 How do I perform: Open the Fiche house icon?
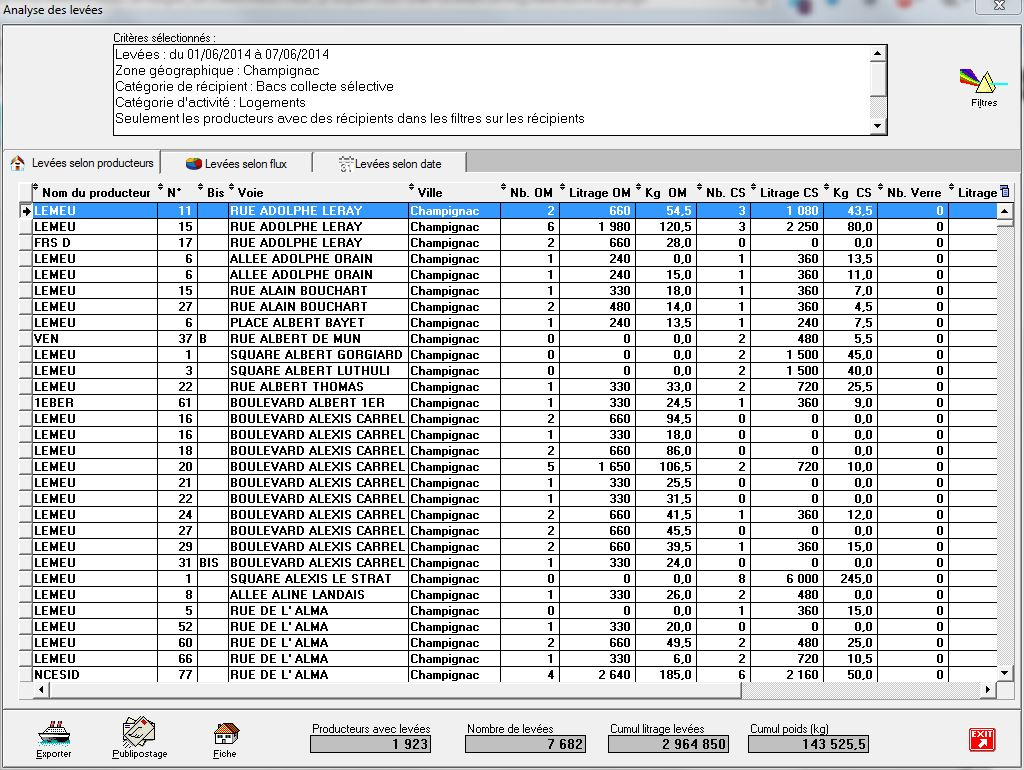coord(225,737)
